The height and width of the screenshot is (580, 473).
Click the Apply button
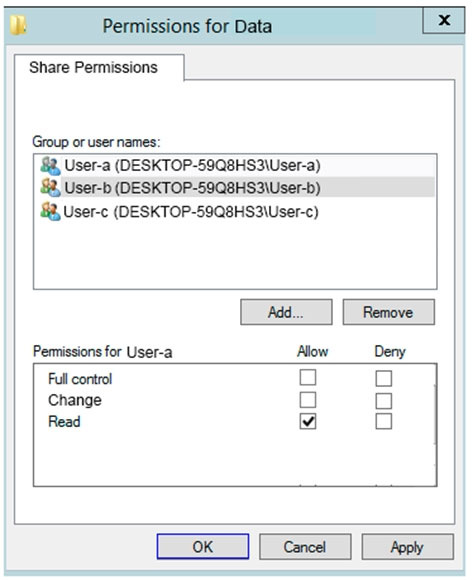pos(408,546)
